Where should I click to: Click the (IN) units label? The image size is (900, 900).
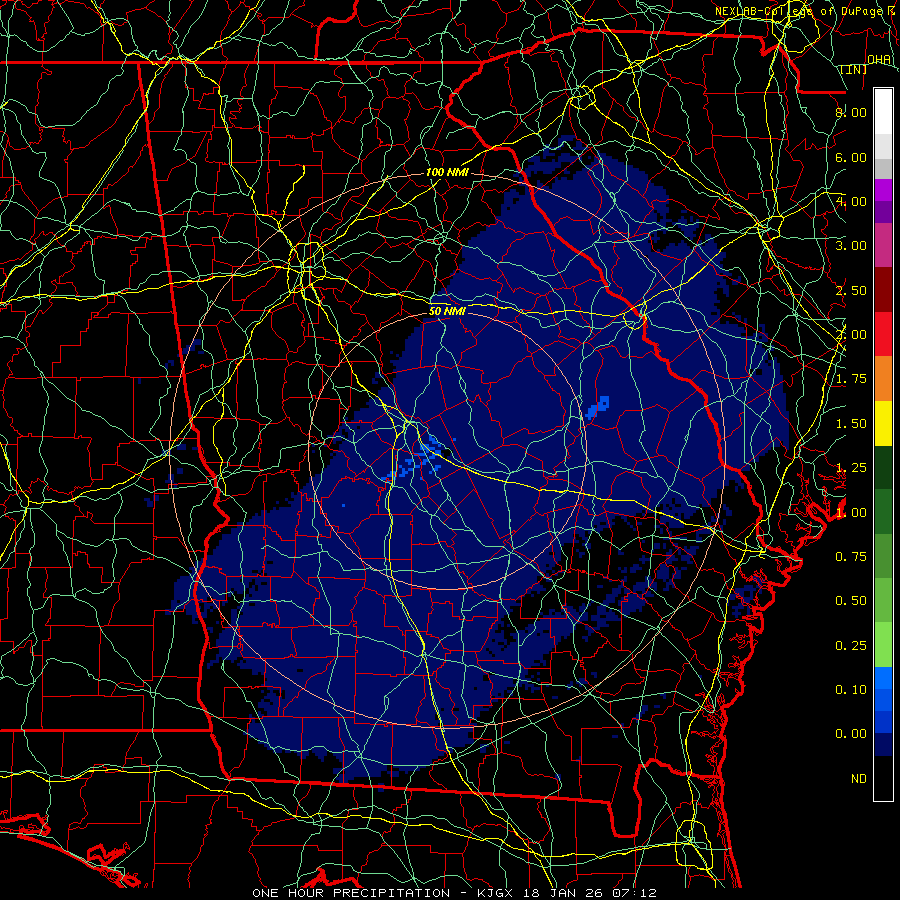click(x=854, y=69)
